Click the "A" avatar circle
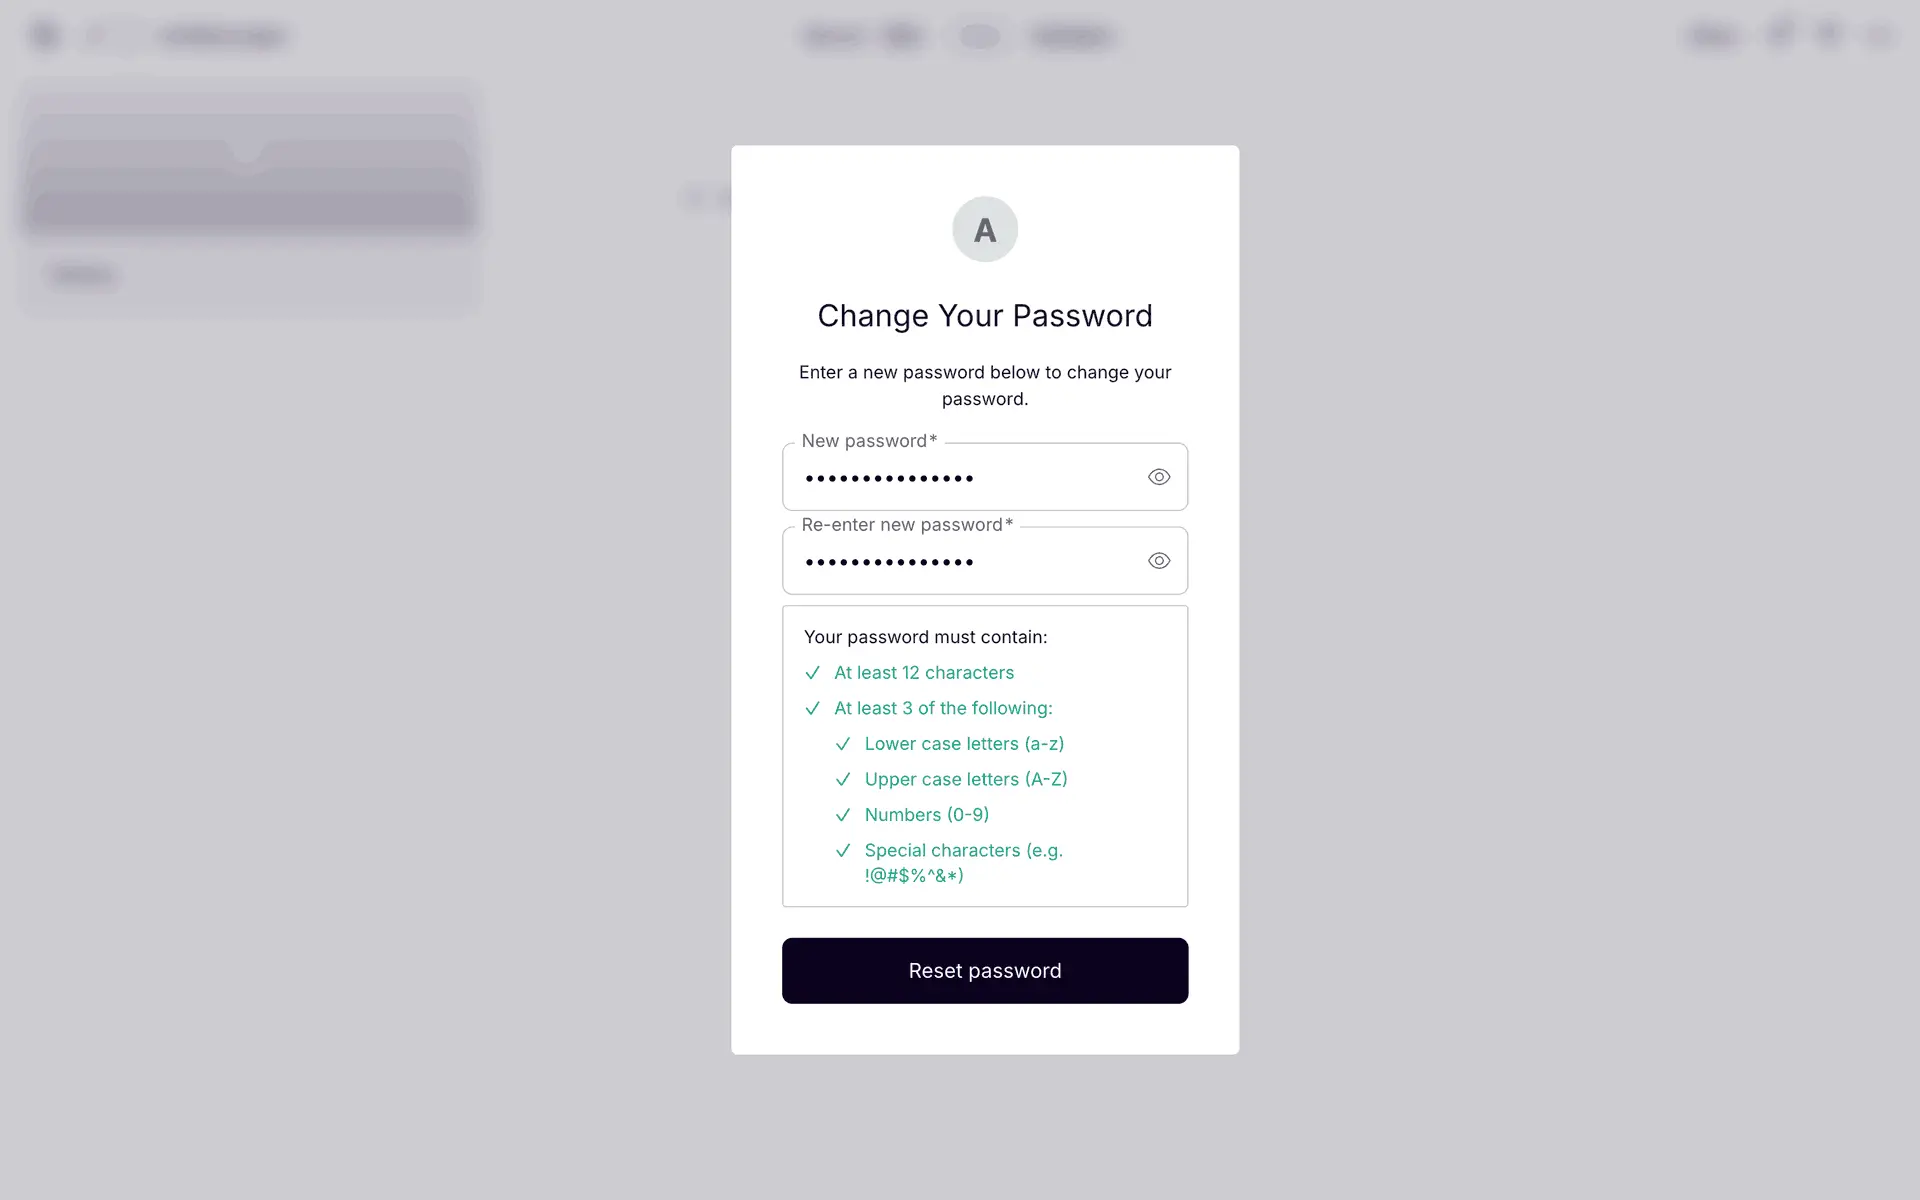The width and height of the screenshot is (1920, 1200). click(985, 229)
